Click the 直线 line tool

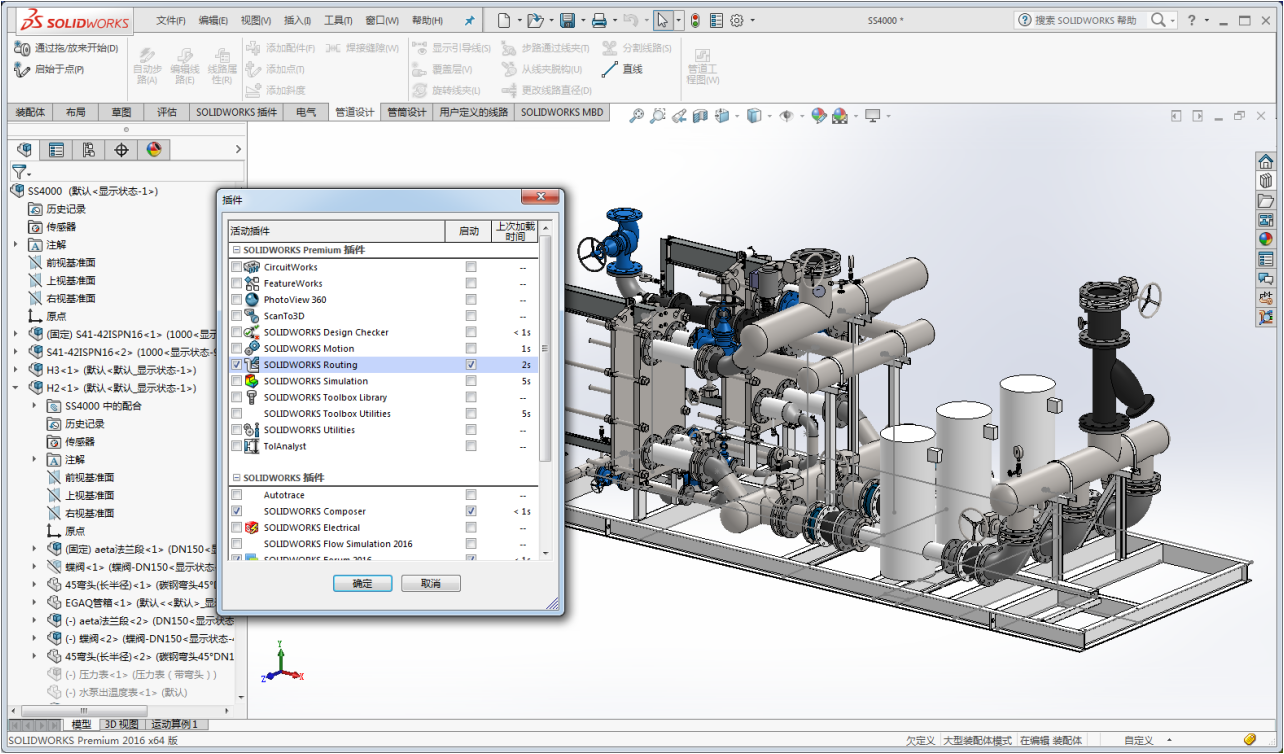click(622, 69)
